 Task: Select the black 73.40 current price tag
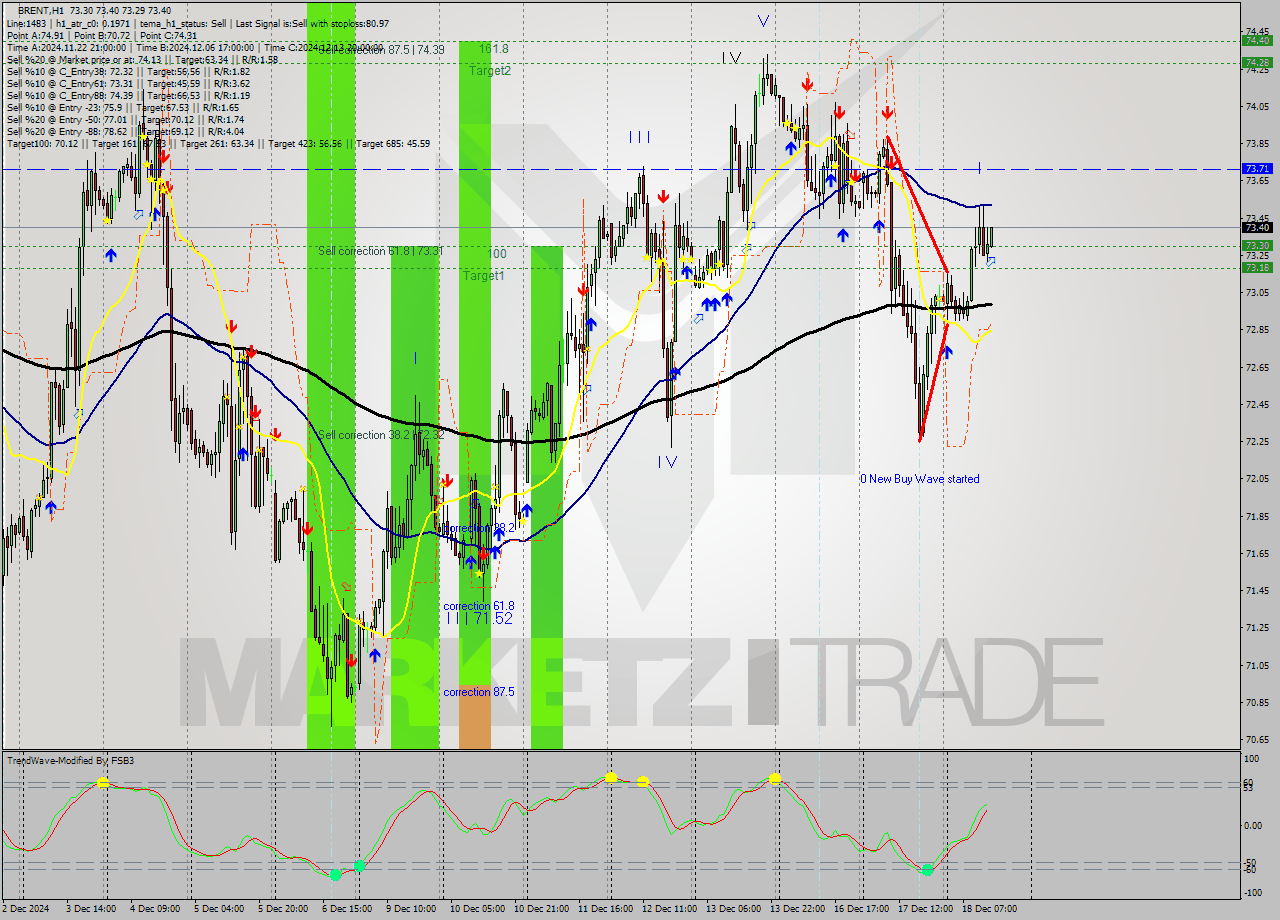point(1256,227)
